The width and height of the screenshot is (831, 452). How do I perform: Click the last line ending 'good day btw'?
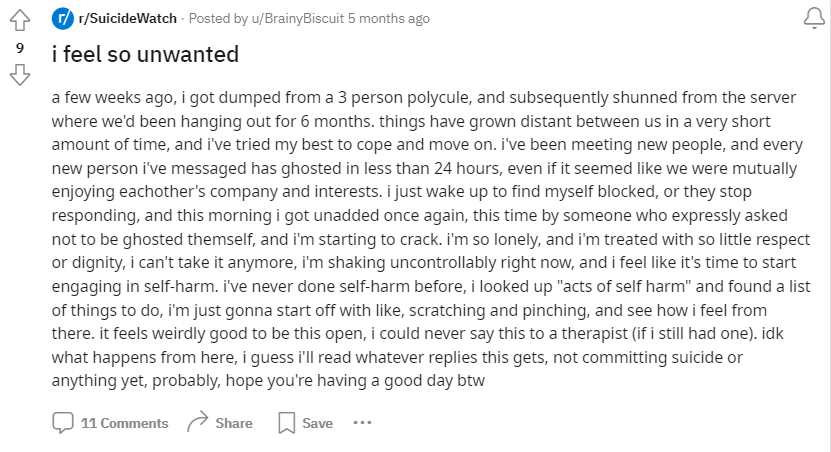click(268, 380)
